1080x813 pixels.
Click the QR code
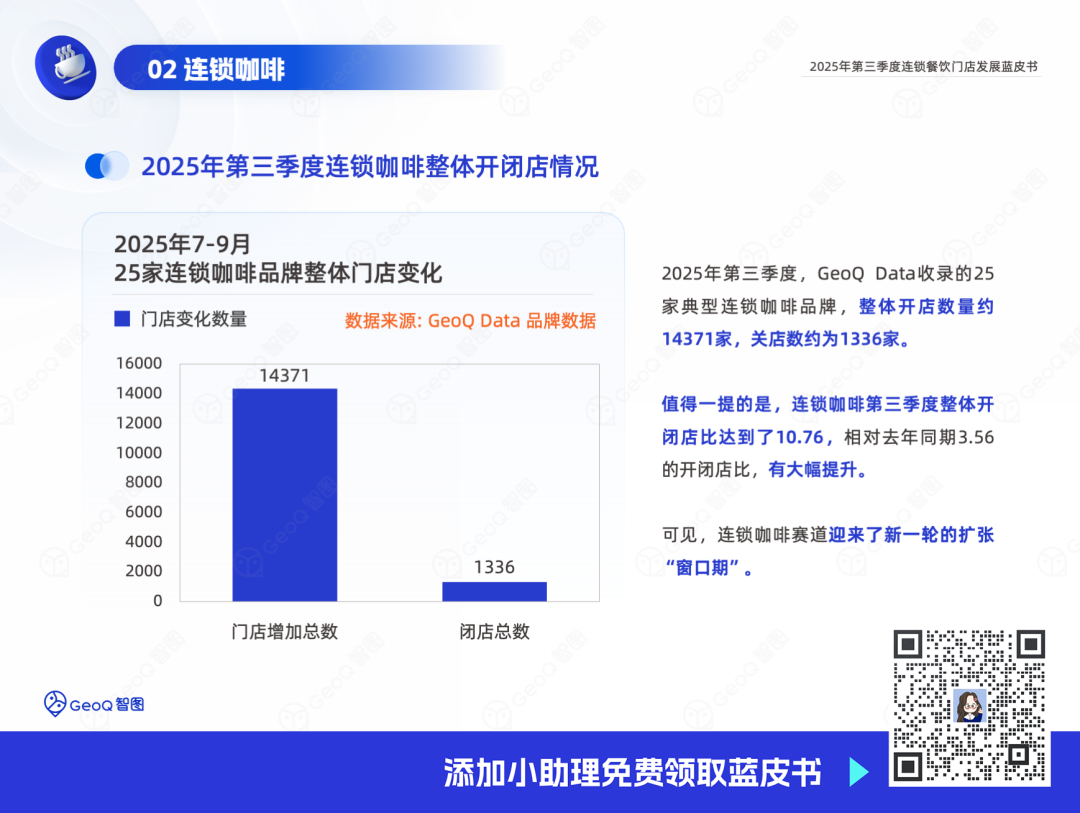969,706
